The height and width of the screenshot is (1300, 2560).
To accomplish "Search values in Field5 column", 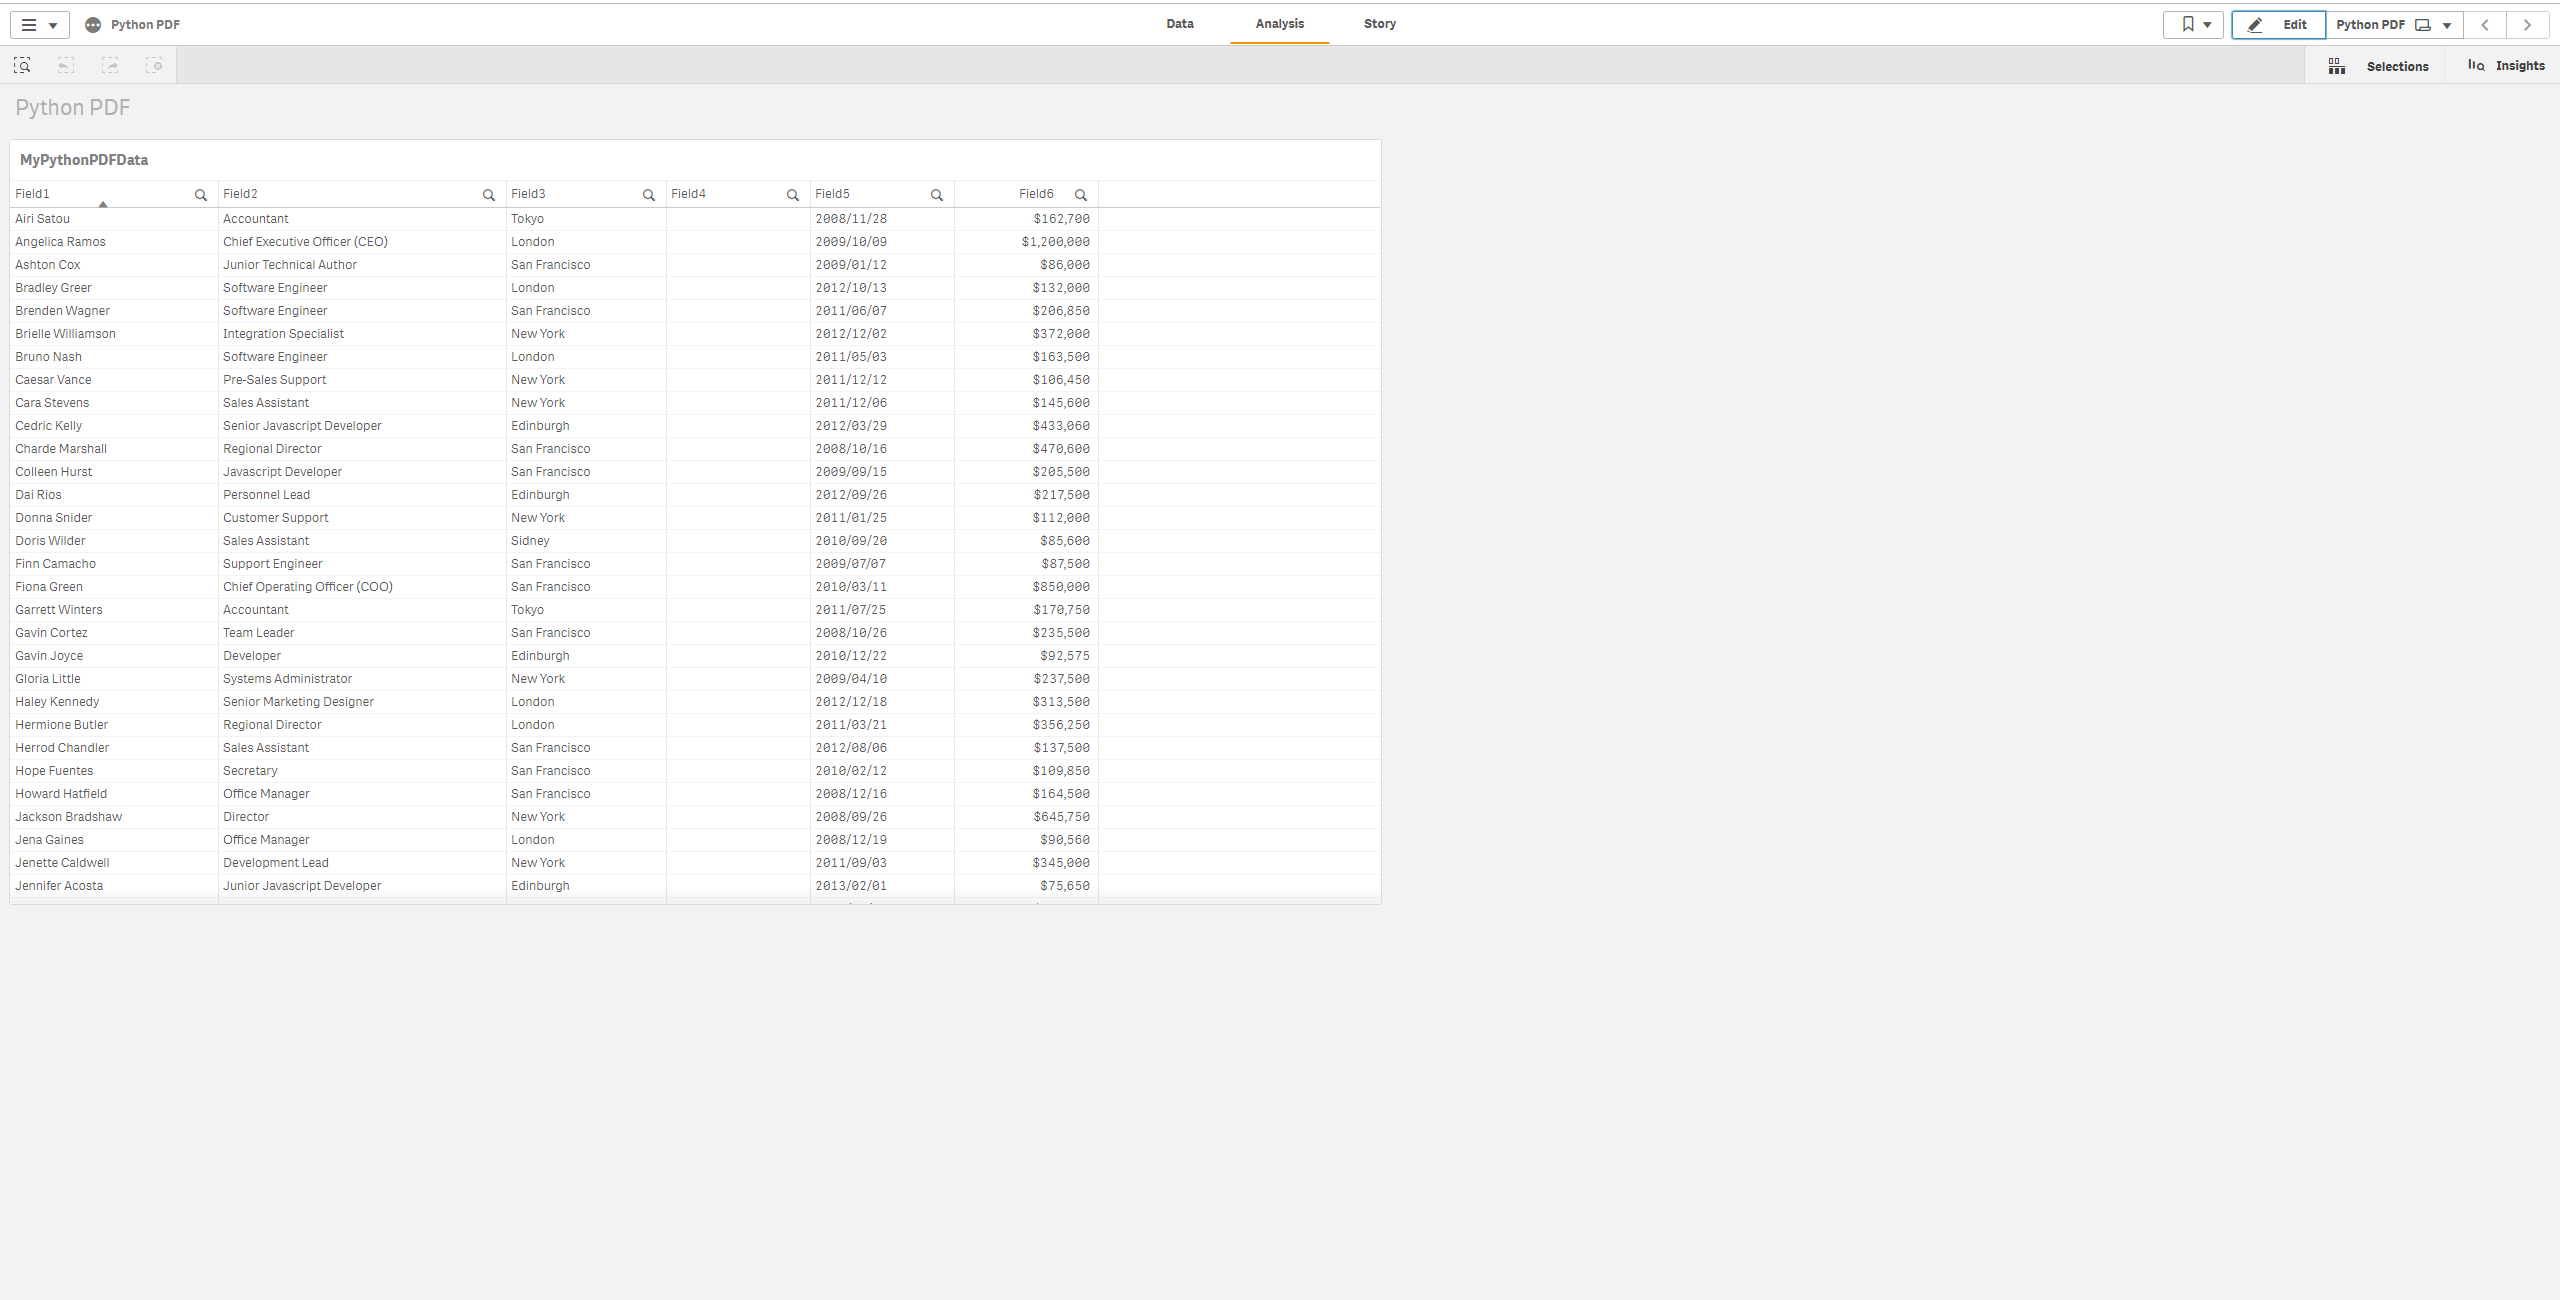I will [937, 195].
